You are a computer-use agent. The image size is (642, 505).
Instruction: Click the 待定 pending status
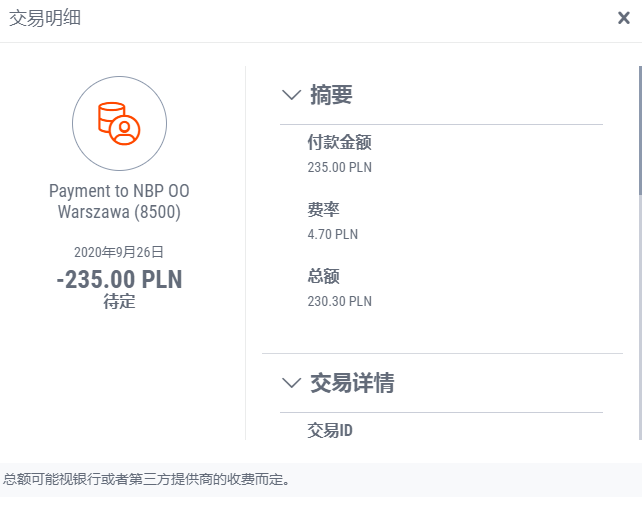point(119,301)
